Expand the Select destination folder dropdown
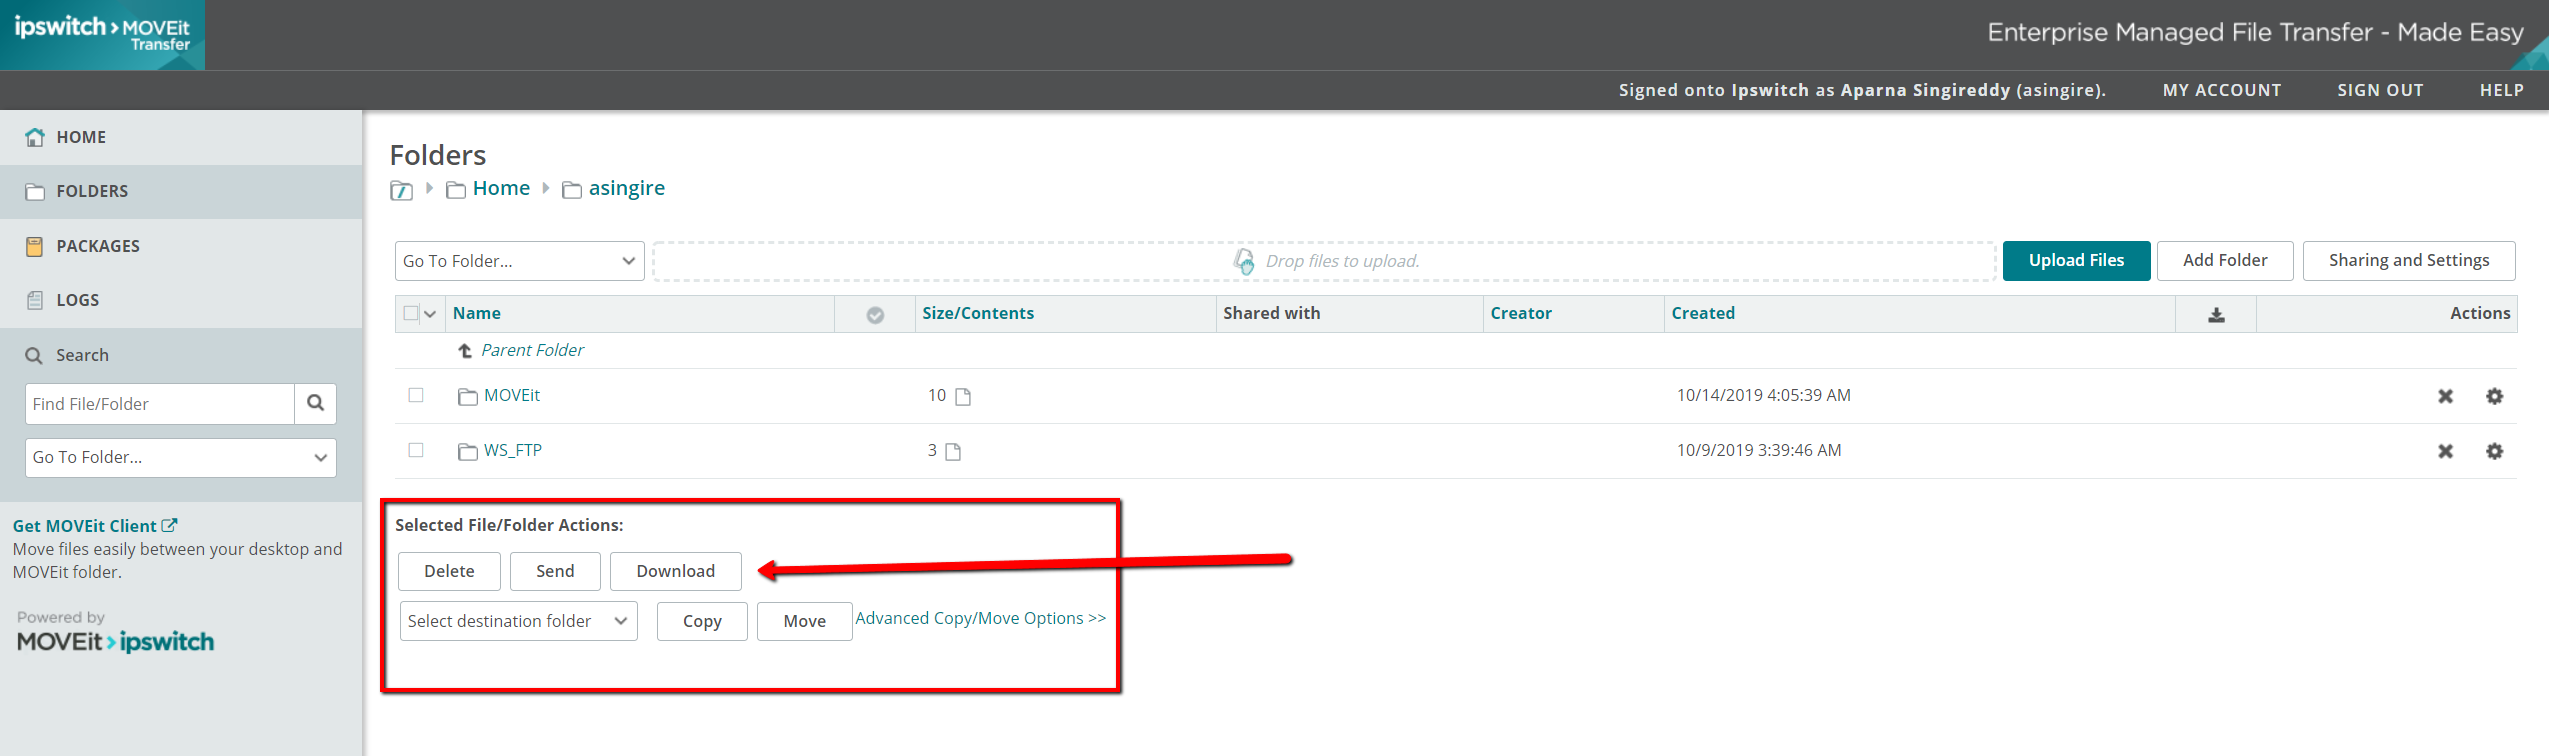Image resolution: width=2549 pixels, height=756 pixels. click(518, 621)
